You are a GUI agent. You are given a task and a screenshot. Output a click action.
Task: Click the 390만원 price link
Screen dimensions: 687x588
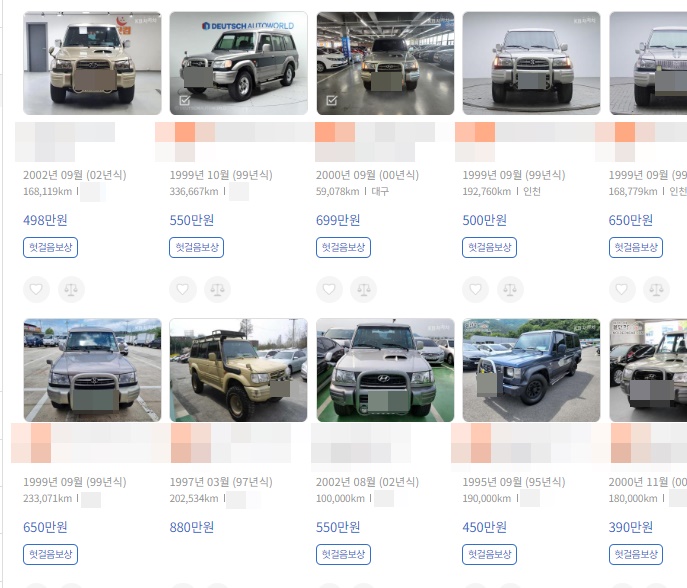[x=631, y=527]
